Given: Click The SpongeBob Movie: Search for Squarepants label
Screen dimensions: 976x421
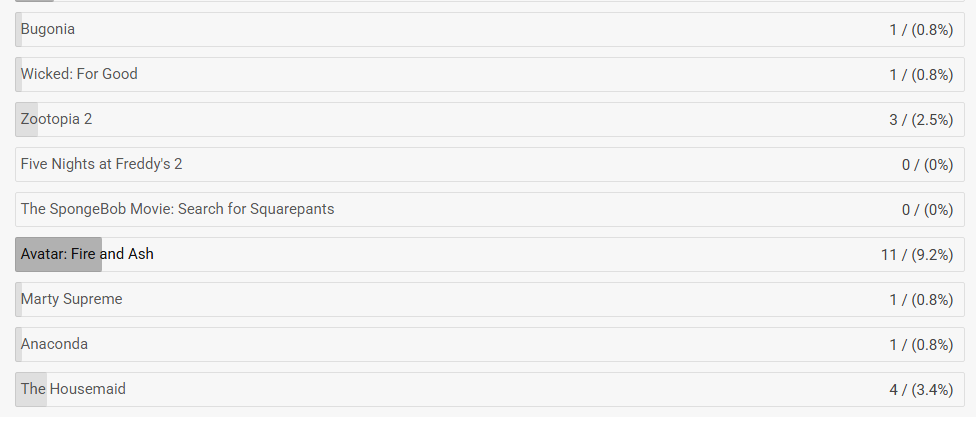Looking at the screenshot, I should tap(177, 209).
